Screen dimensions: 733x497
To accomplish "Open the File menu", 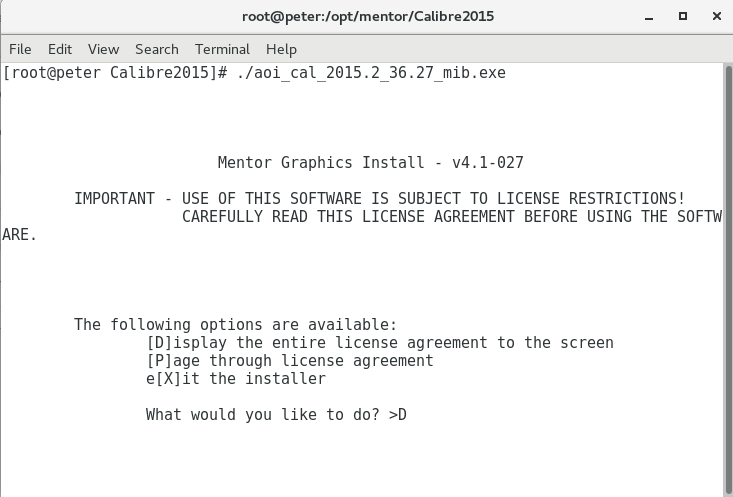I will point(20,49).
